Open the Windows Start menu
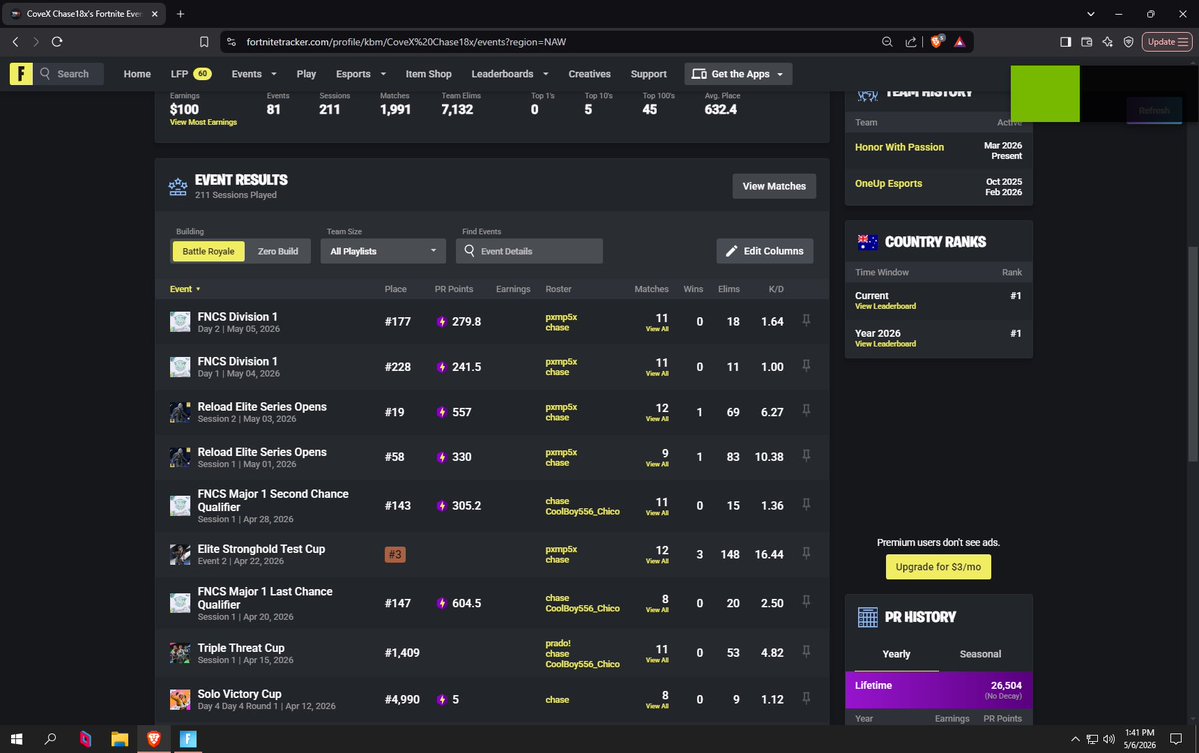Screen dimensions: 1199x753 pyautogui.click(x=16, y=738)
